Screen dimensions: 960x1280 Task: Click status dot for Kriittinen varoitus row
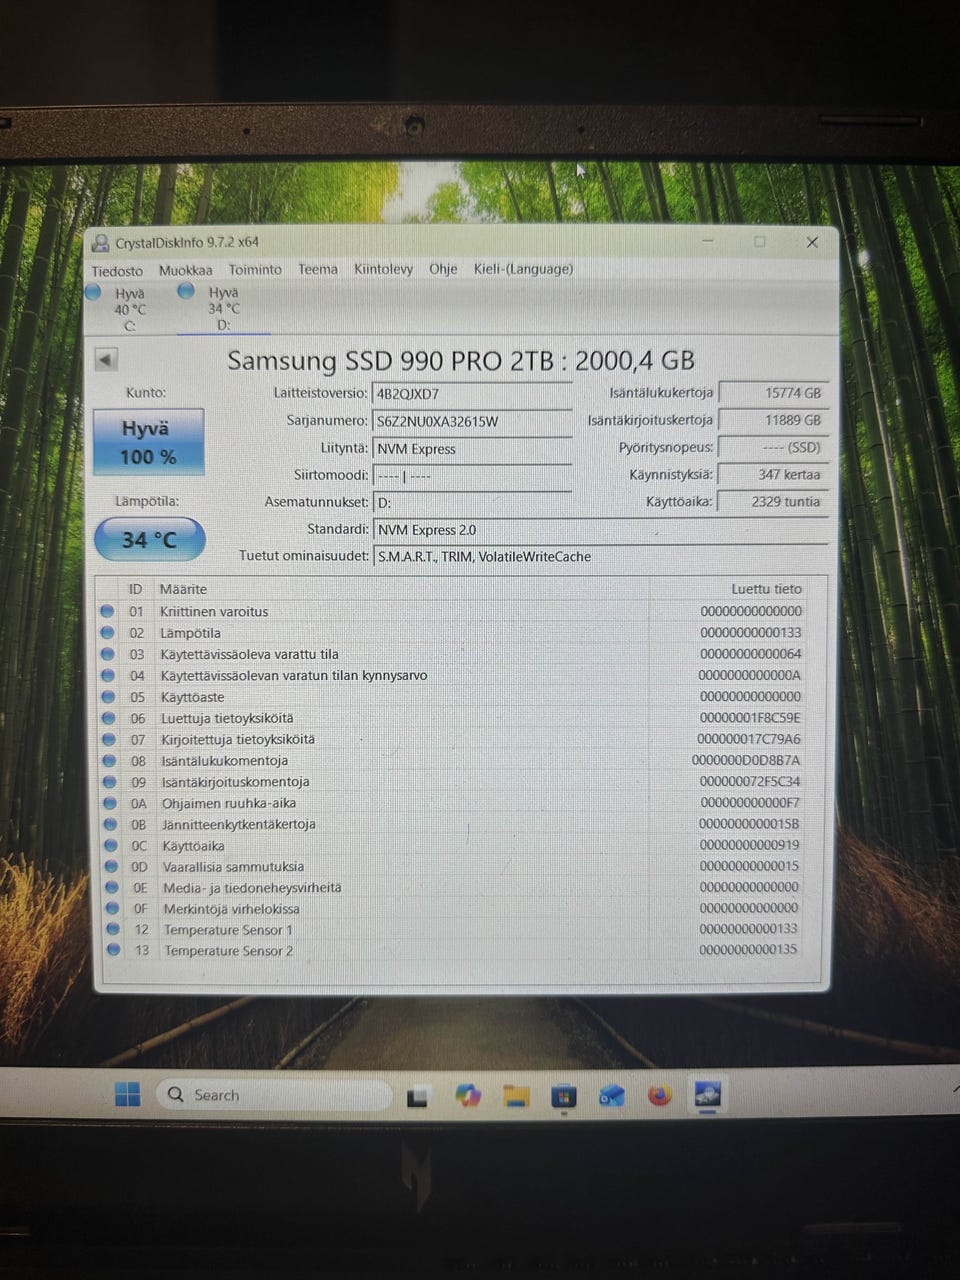[108, 611]
